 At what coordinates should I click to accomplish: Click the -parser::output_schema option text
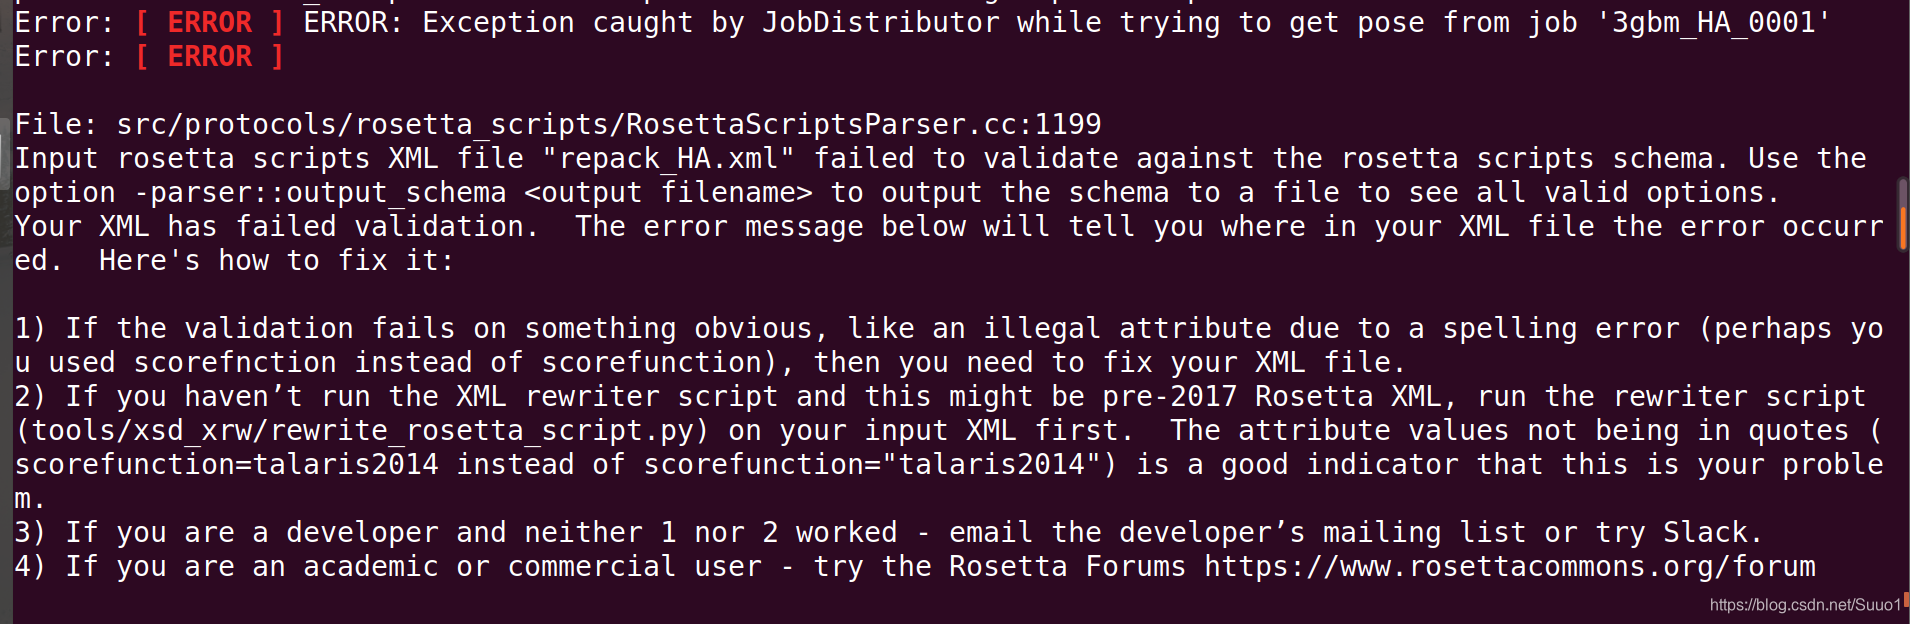tap(320, 193)
